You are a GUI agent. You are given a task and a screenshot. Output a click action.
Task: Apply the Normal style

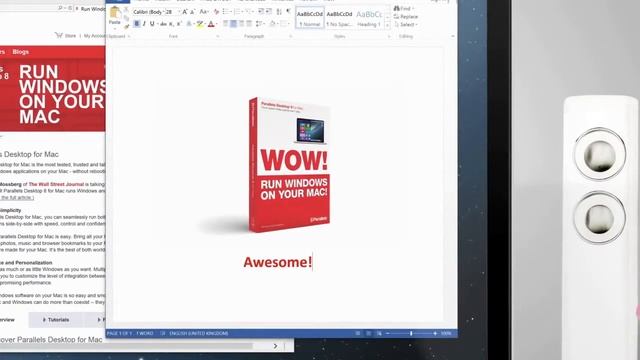tap(310, 18)
